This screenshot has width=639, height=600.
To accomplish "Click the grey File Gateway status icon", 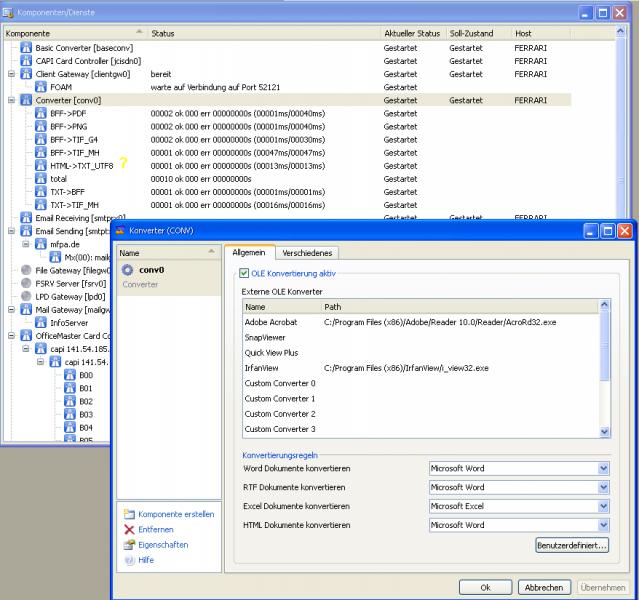I will (x=26, y=269).
